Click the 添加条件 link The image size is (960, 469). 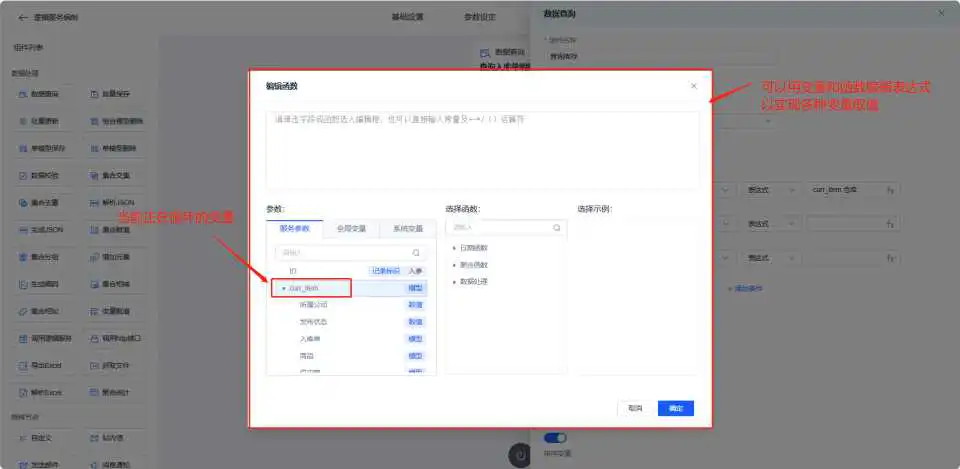[x=745, y=288]
